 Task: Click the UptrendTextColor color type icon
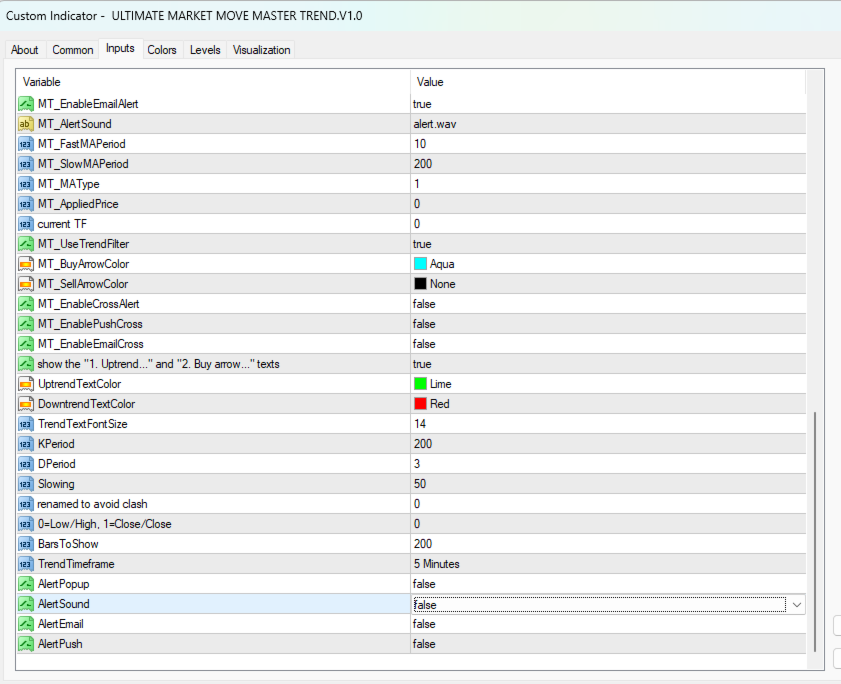26,384
